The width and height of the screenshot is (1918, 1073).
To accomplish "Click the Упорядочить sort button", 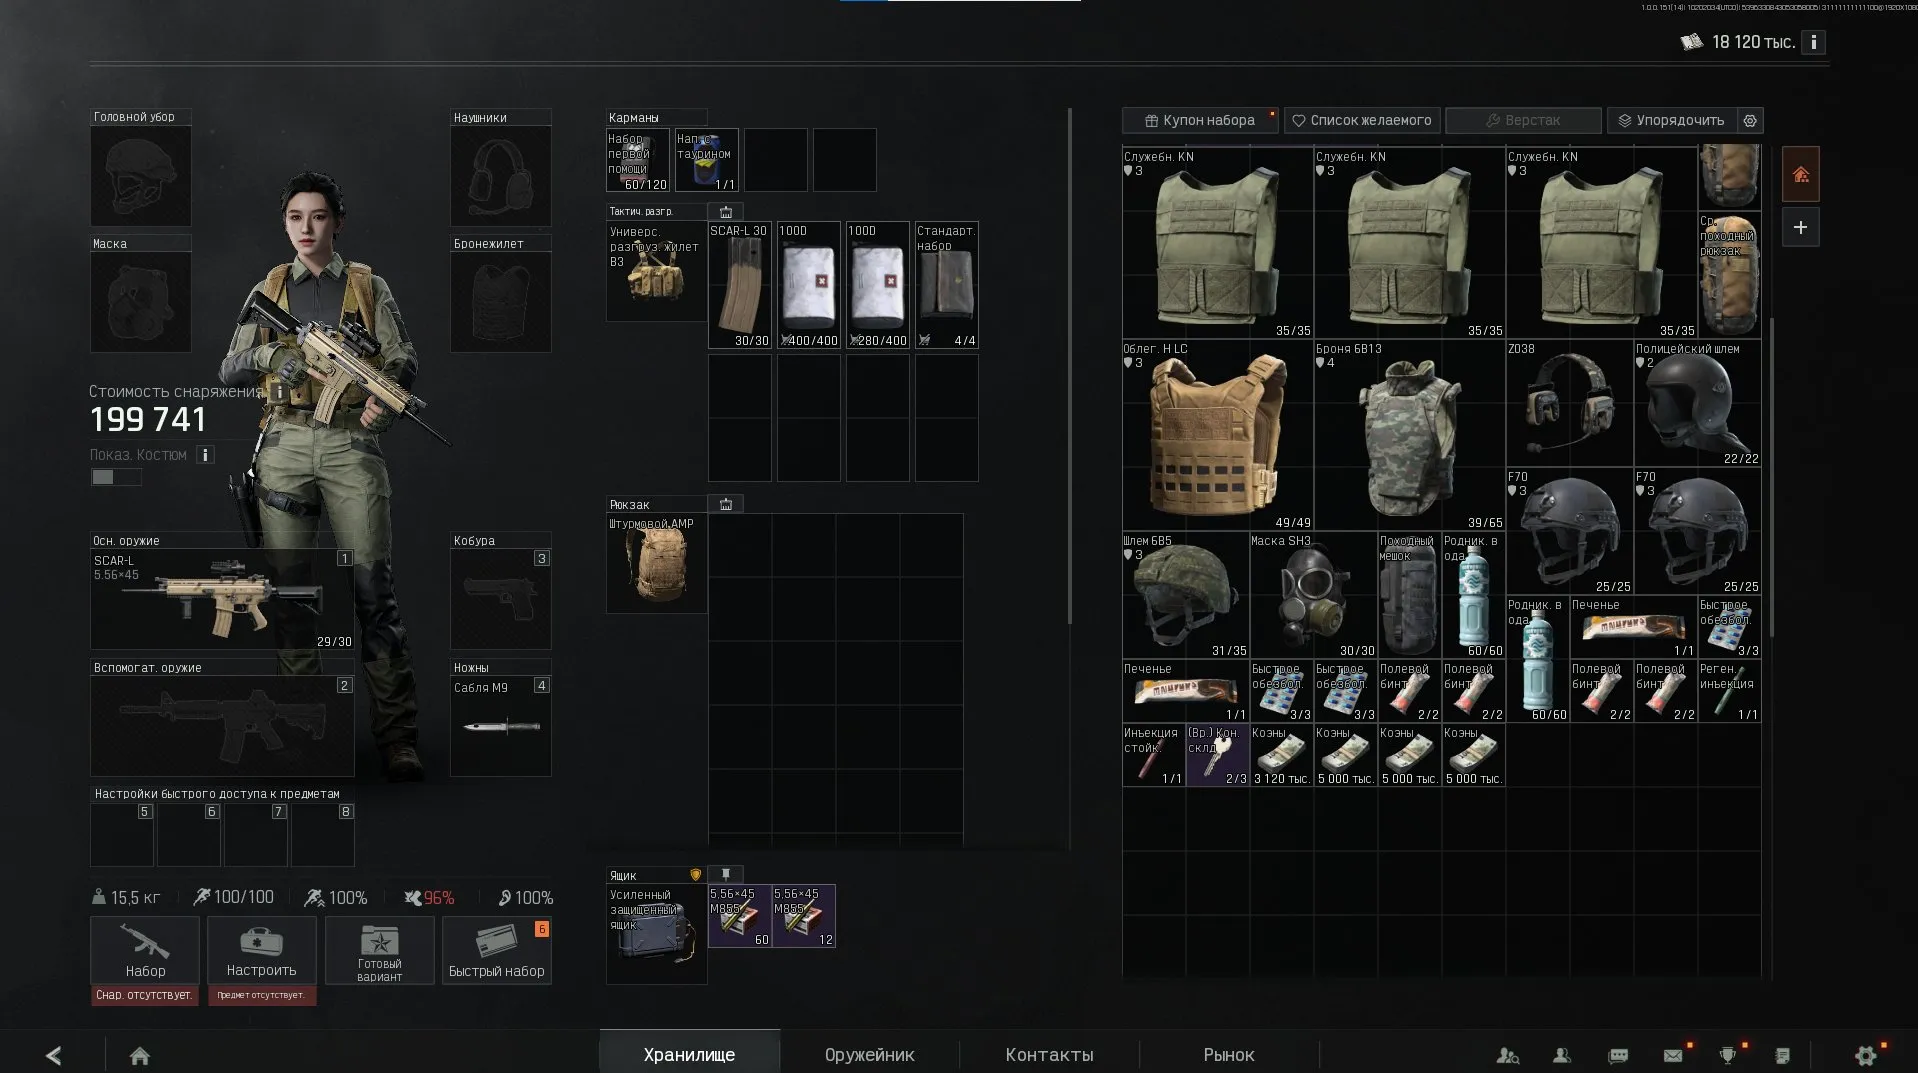I will [x=1671, y=120].
